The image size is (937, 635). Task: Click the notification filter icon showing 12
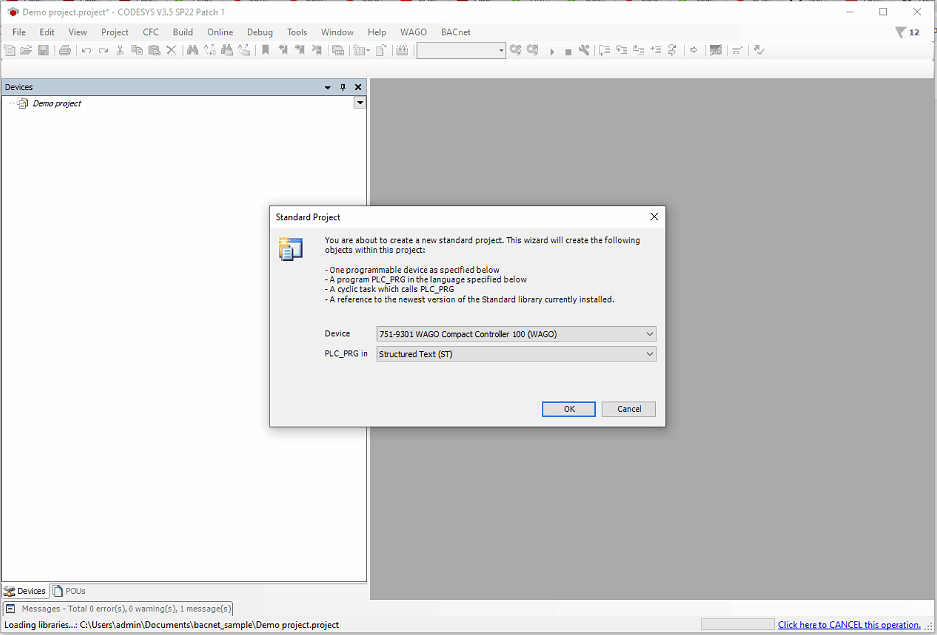point(907,32)
